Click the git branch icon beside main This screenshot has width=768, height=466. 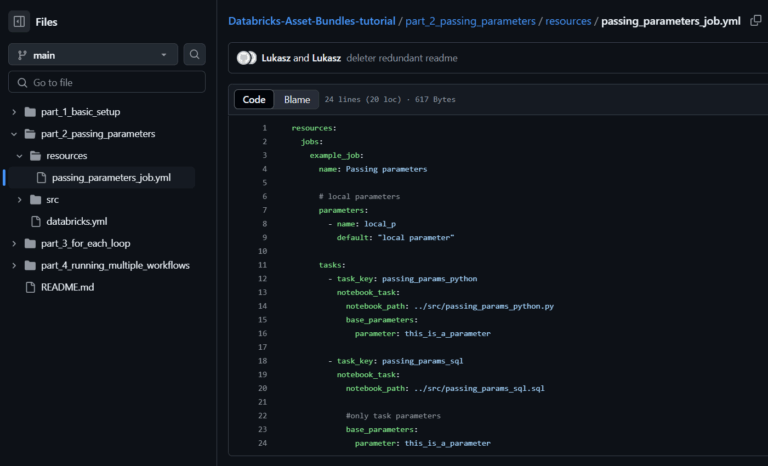click(22, 55)
